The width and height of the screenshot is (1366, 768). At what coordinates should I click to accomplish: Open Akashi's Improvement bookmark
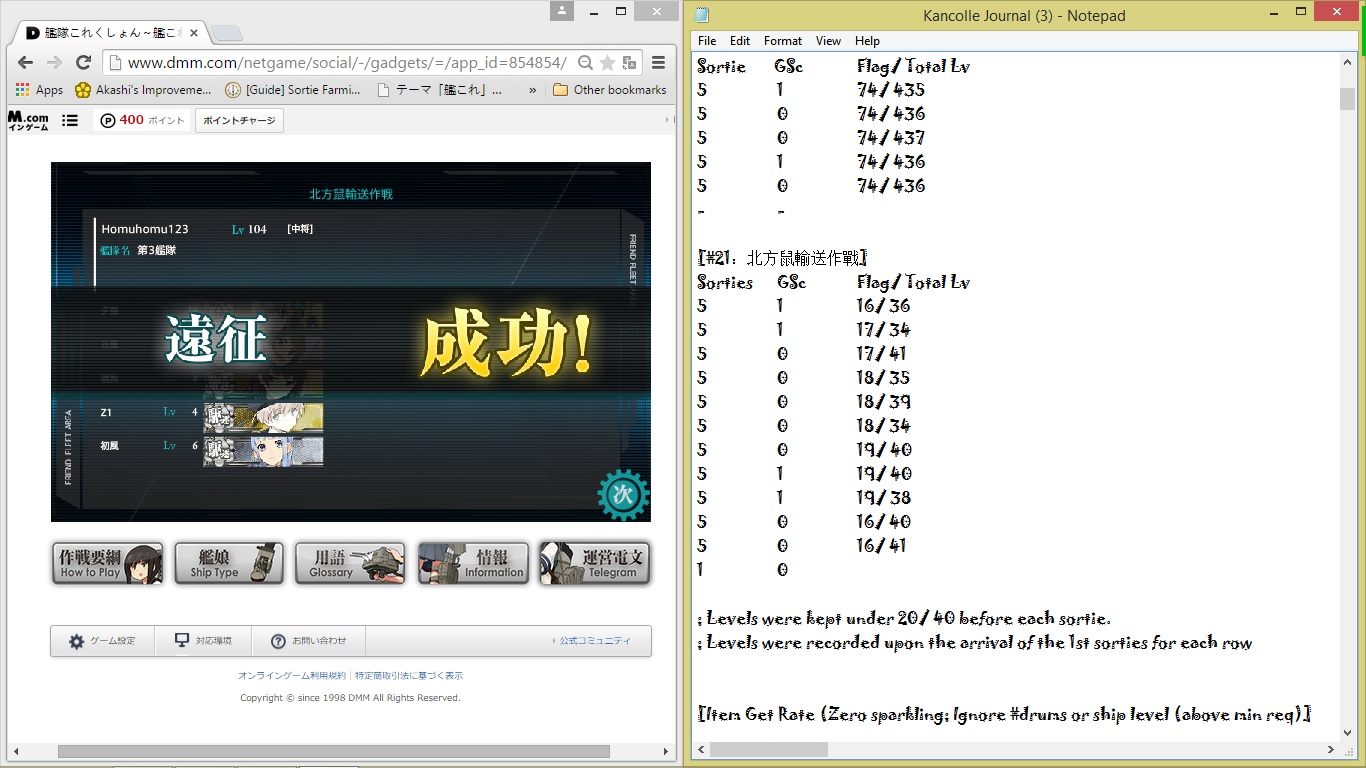tap(143, 90)
